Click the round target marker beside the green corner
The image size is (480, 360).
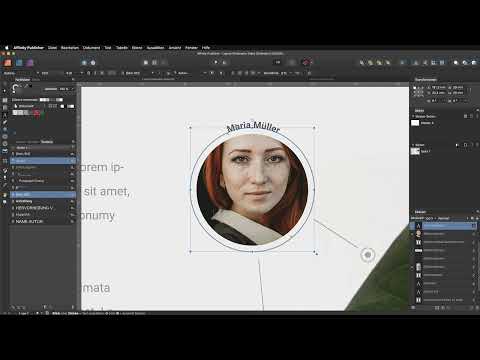click(x=368, y=255)
